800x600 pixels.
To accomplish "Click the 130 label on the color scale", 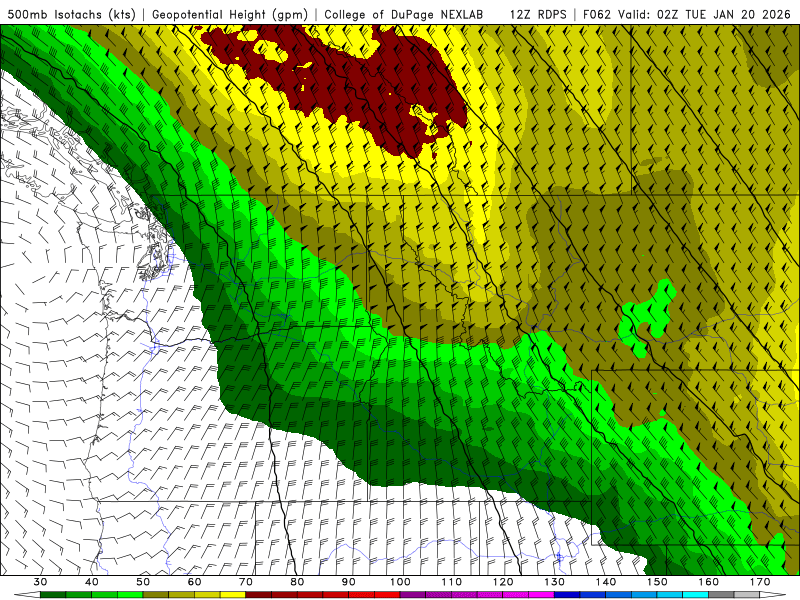I will [x=555, y=582].
